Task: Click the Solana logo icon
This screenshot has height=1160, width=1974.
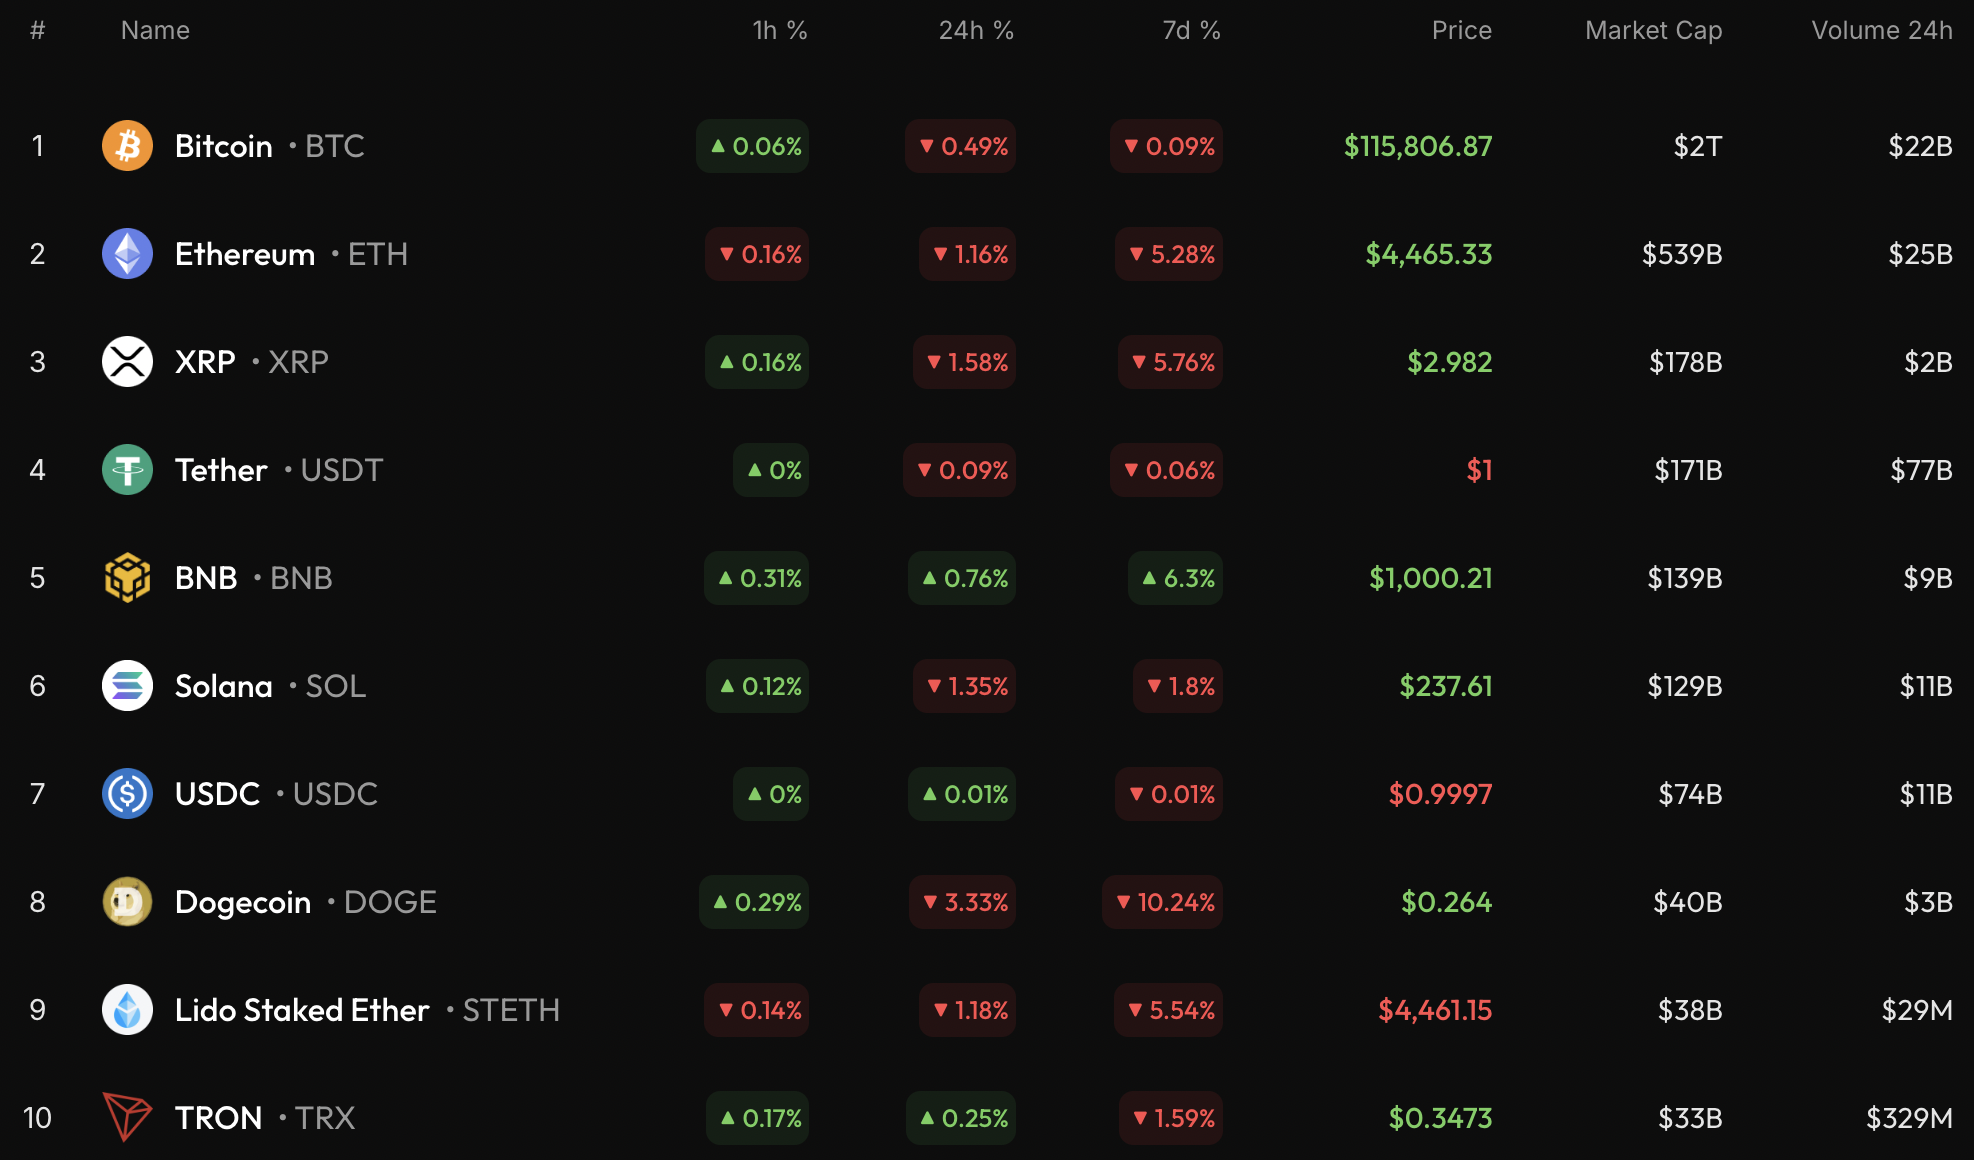Action: click(127, 686)
